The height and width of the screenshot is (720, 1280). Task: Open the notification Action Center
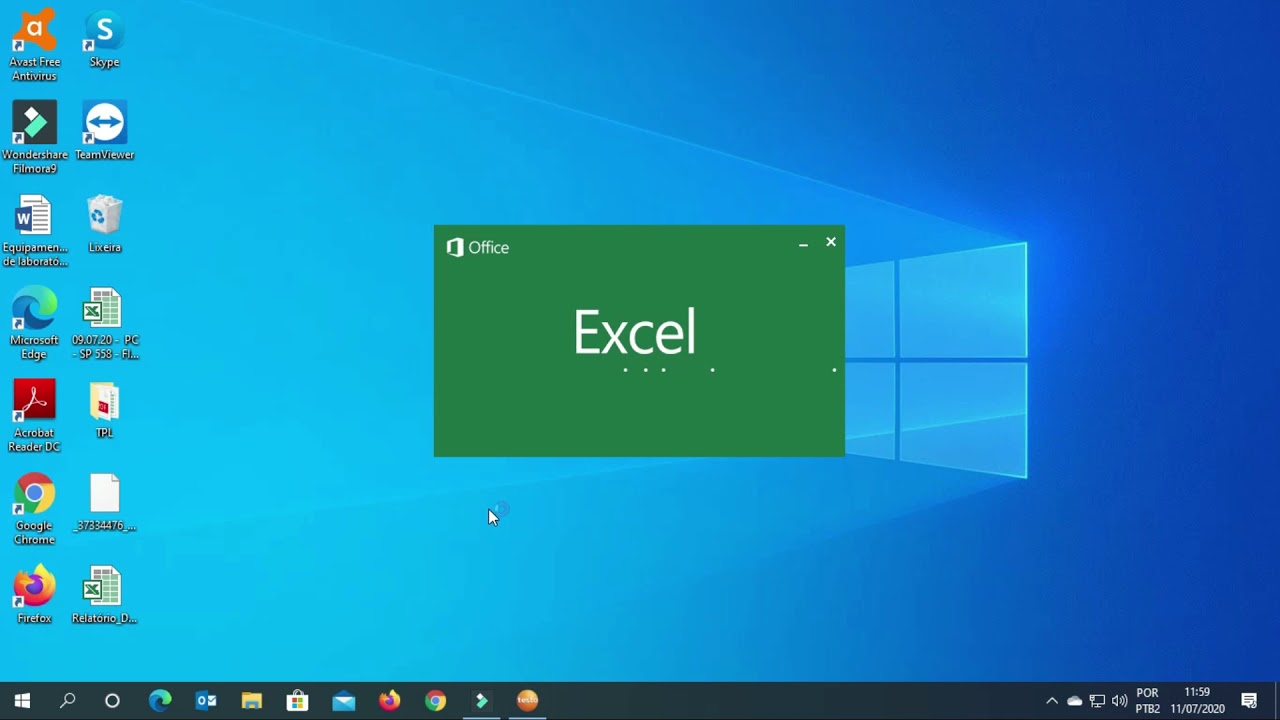(1249, 701)
